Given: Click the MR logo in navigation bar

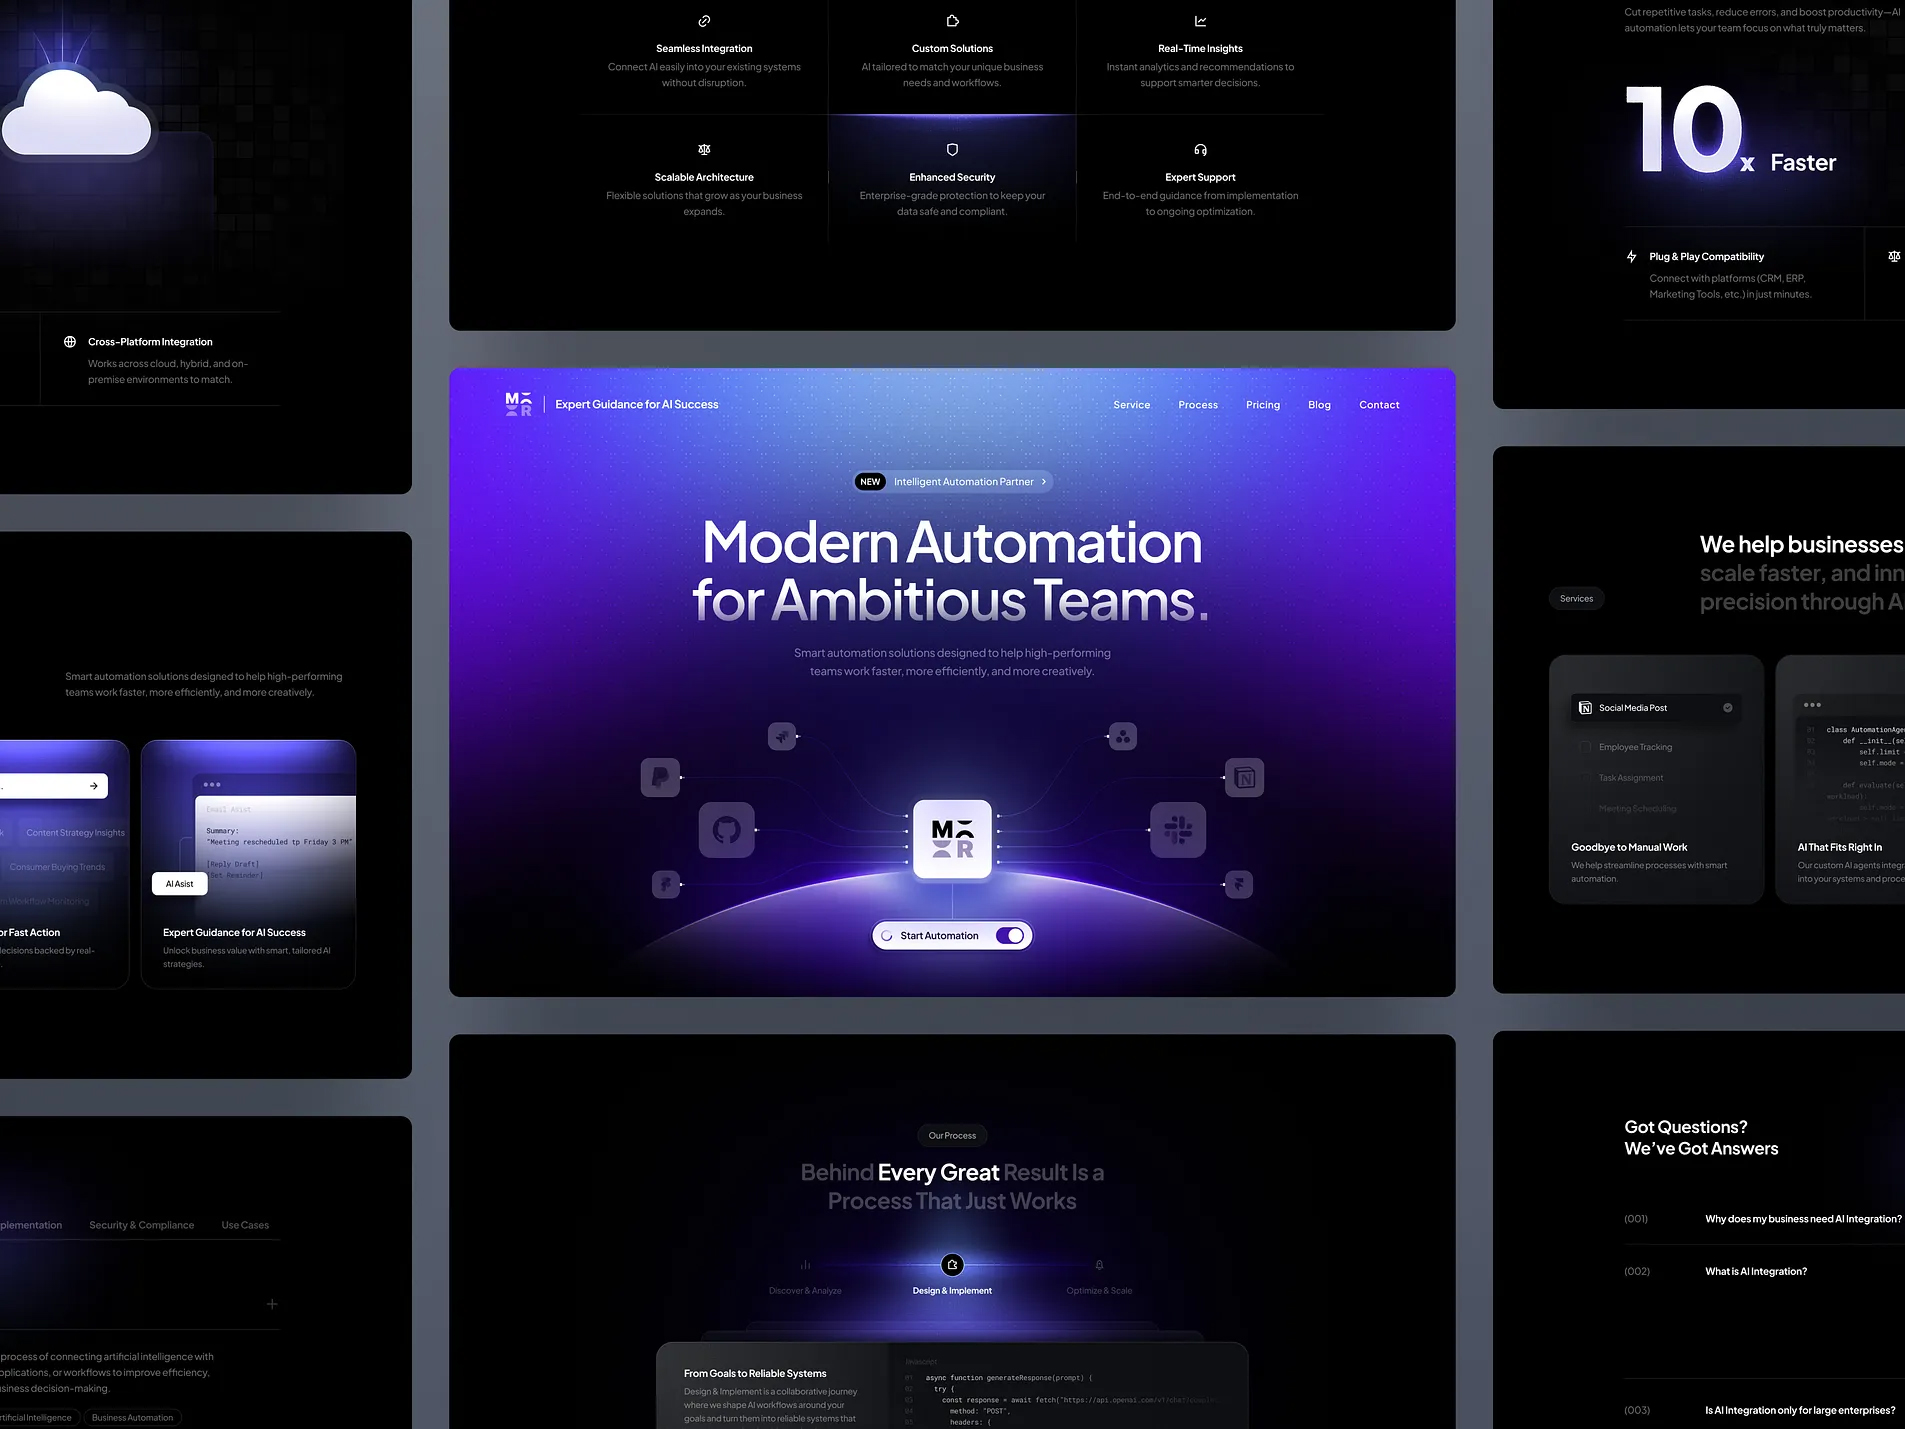Looking at the screenshot, I should (x=518, y=404).
